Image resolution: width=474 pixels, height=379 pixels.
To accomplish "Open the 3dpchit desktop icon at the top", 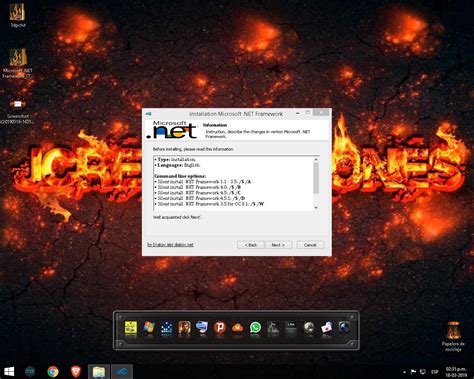I will pyautogui.click(x=17, y=15).
